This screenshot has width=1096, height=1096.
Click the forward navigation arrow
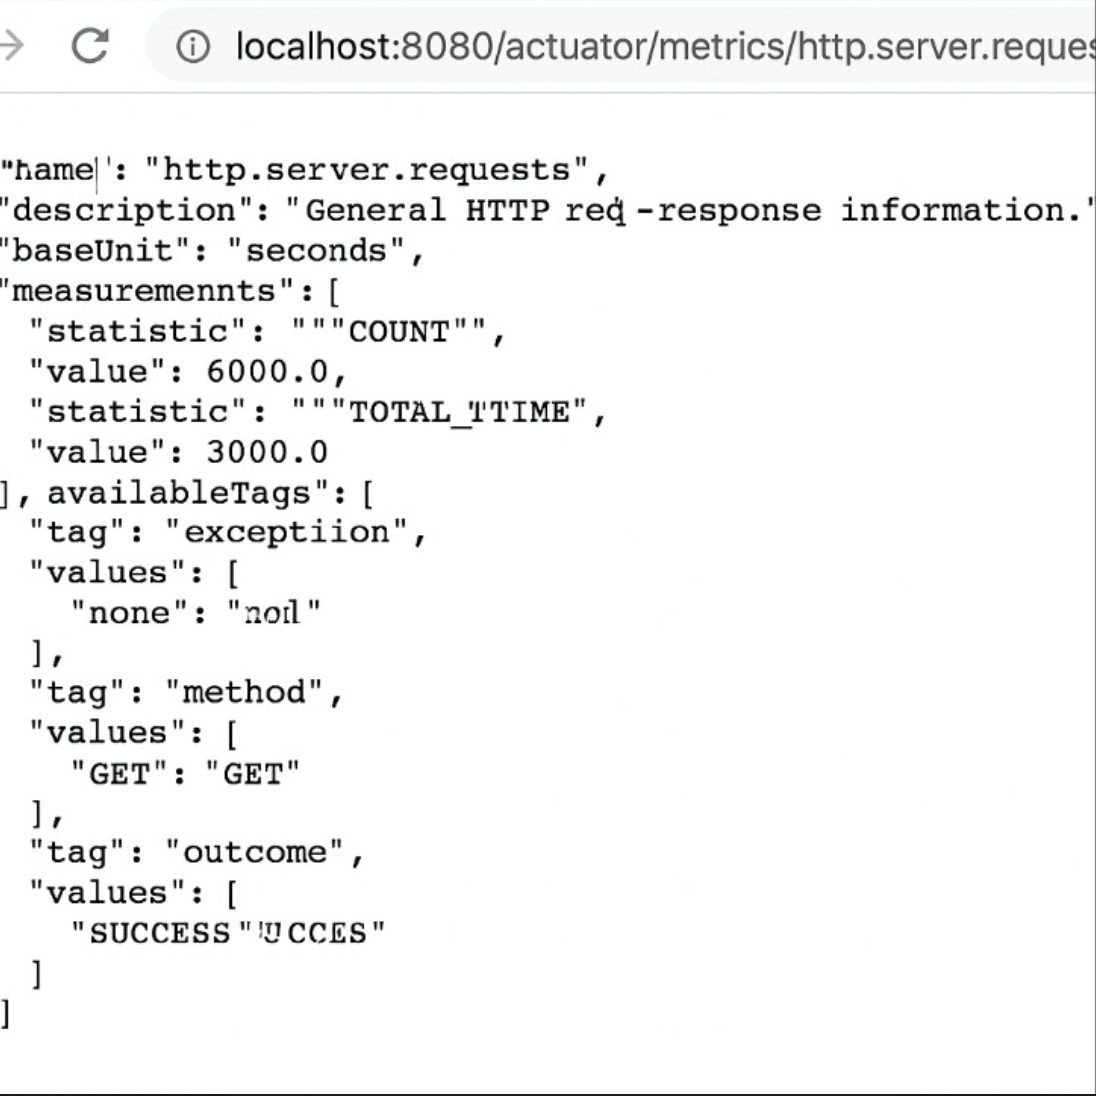click(x=10, y=46)
